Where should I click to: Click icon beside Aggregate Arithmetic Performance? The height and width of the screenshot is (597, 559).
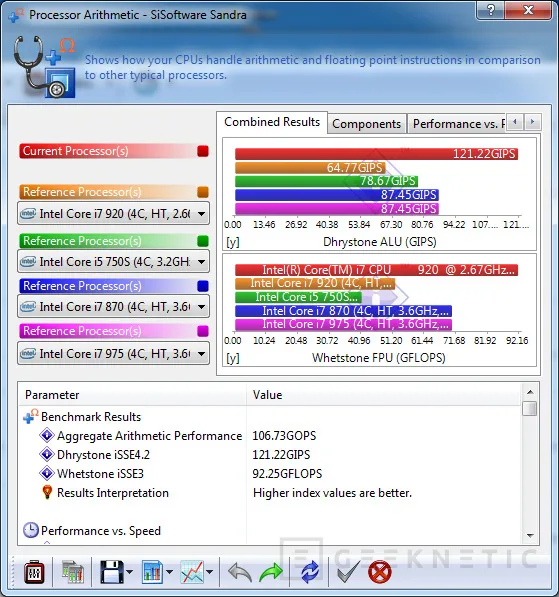coord(46,435)
